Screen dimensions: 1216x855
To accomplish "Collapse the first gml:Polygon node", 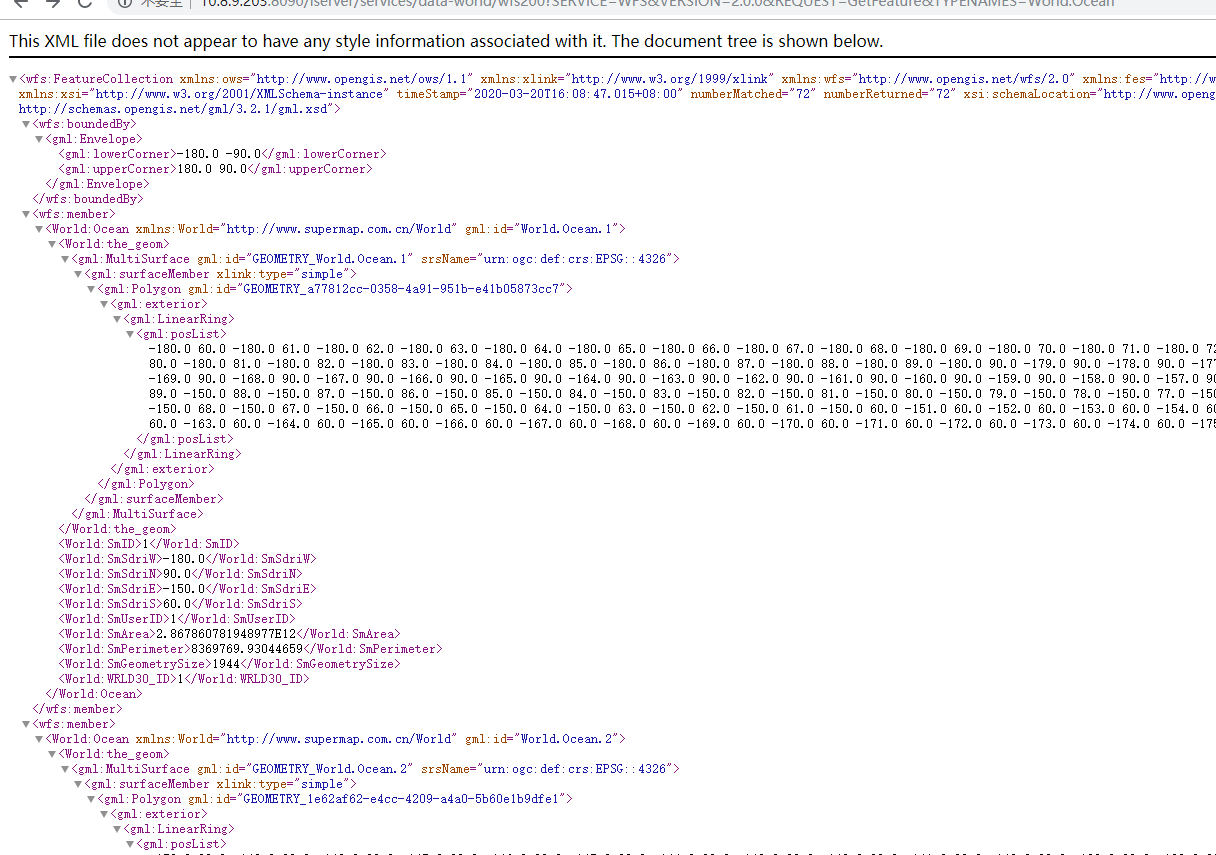I will click(x=90, y=288).
